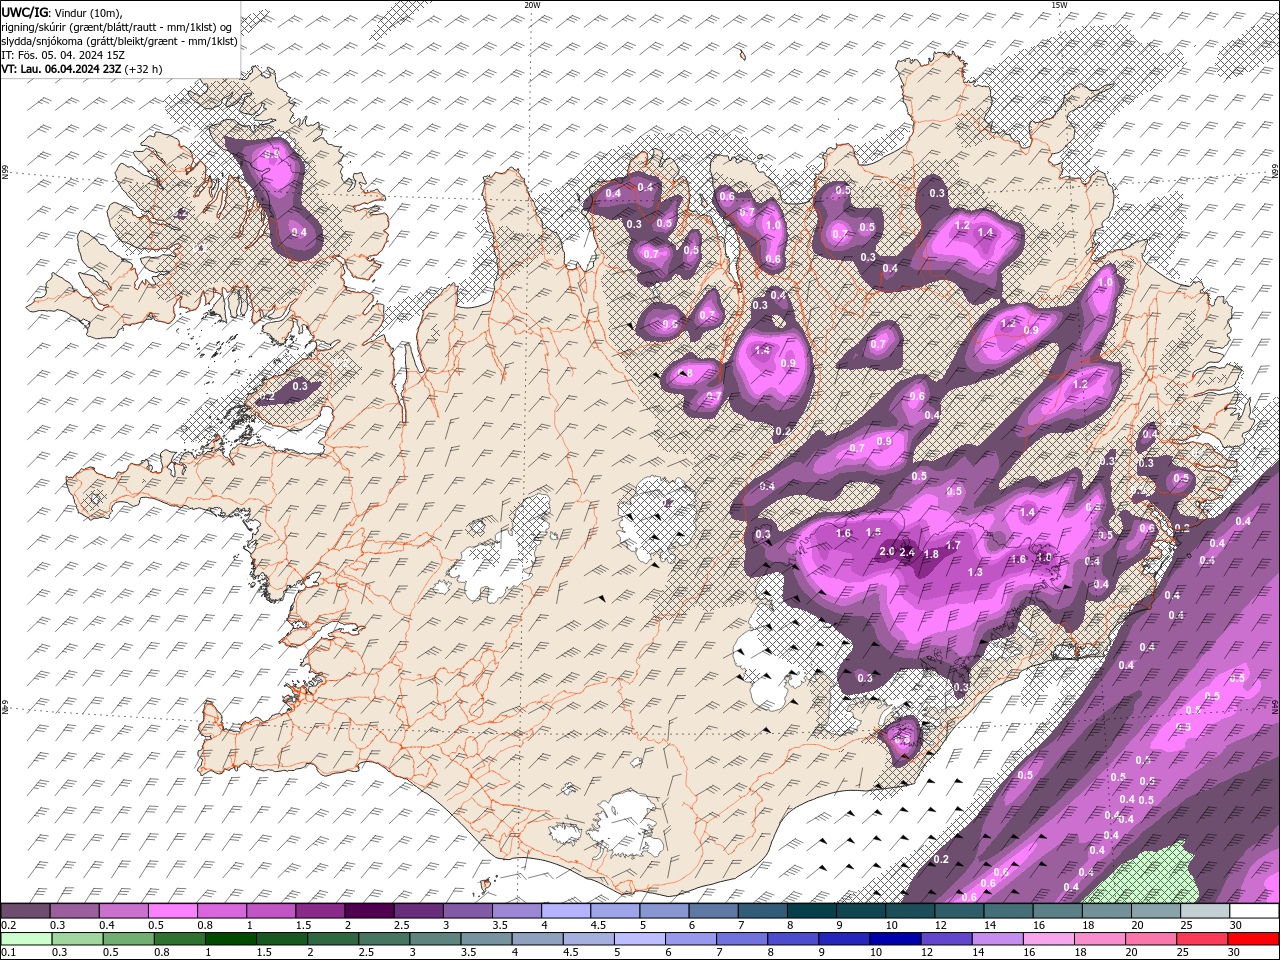Viewport: 1280px width, 960px height.
Task: Pick the upper legend swatch starting at 12
Action: 958,911
